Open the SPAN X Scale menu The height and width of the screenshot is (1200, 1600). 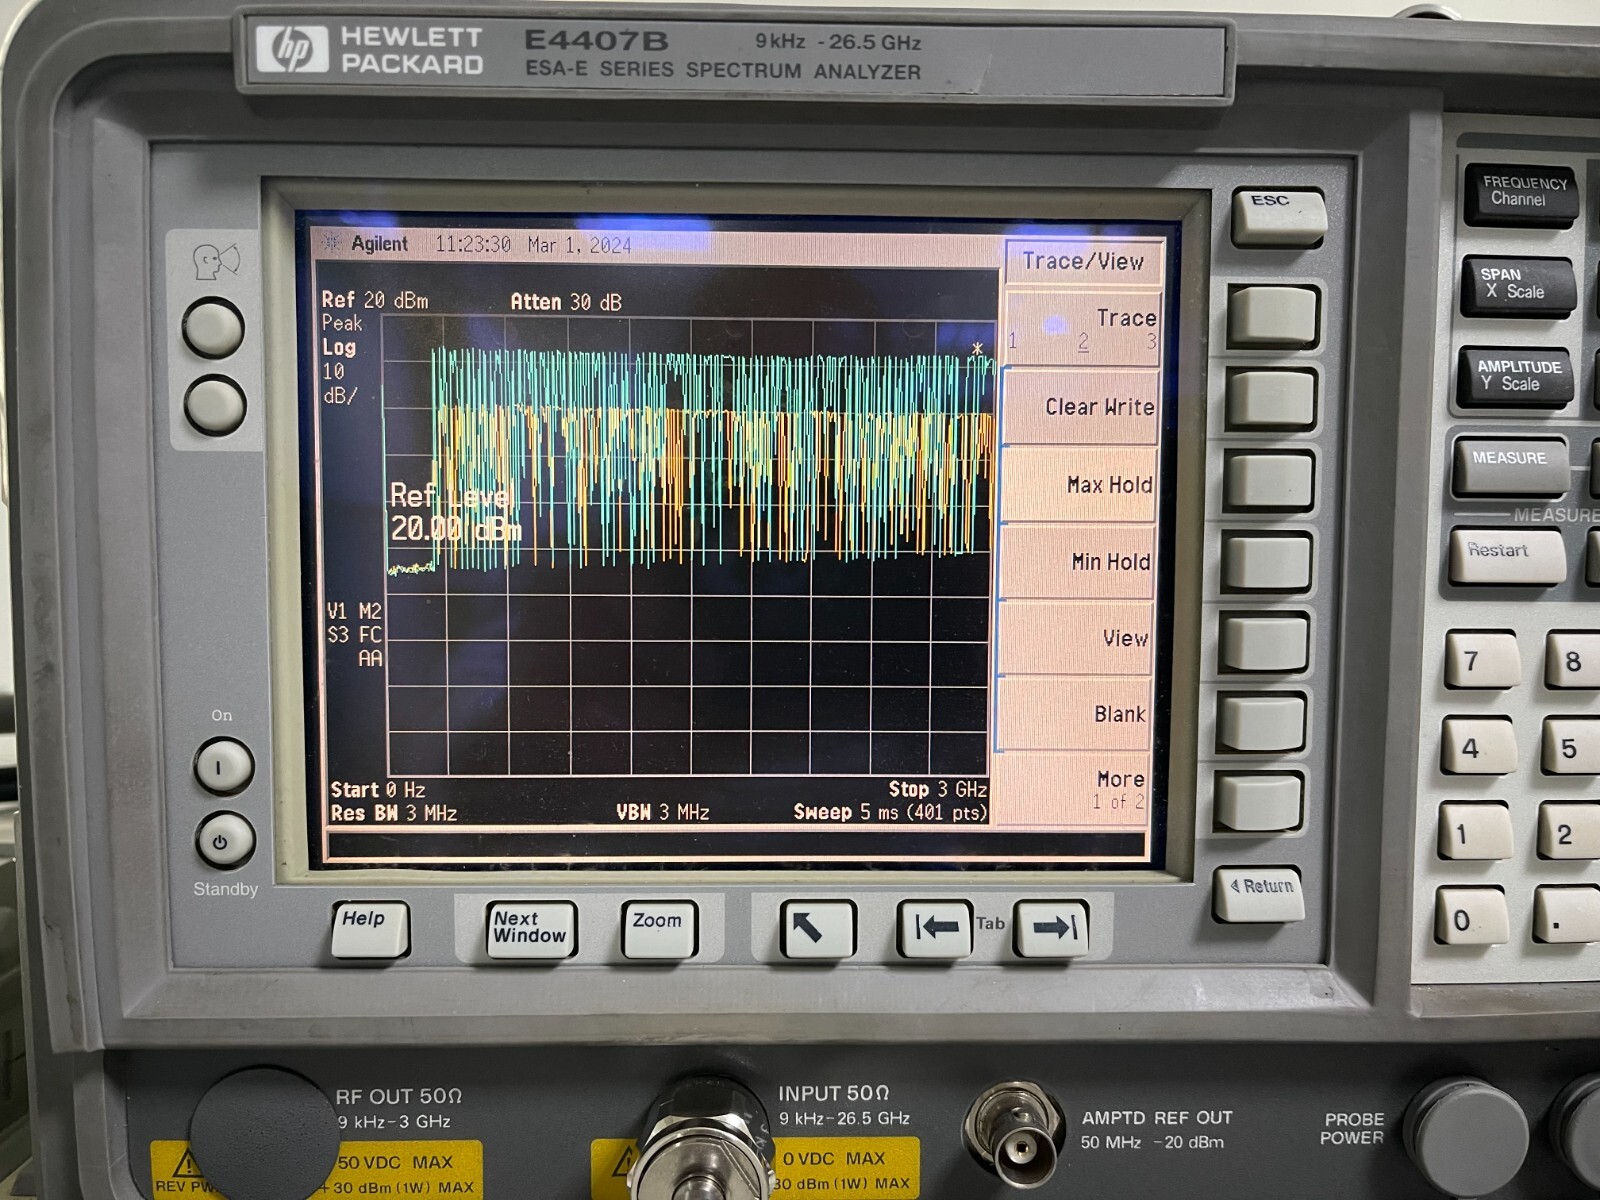(x=1515, y=285)
